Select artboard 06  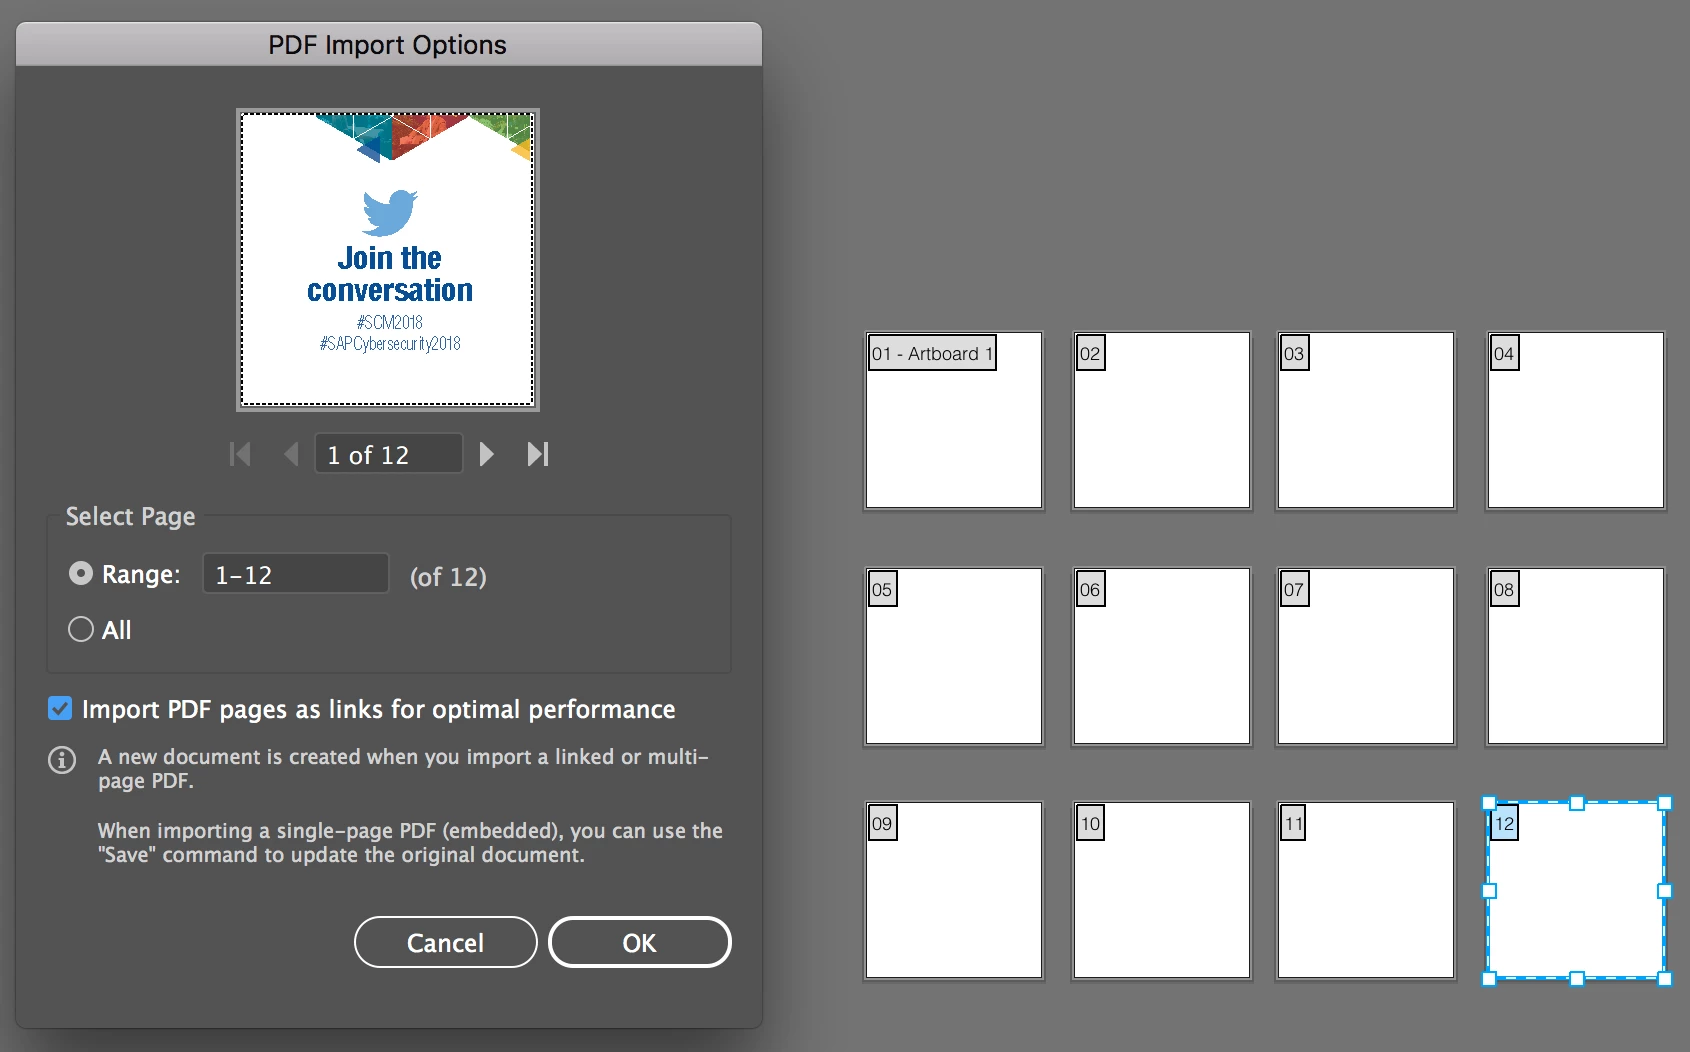pos(1162,656)
